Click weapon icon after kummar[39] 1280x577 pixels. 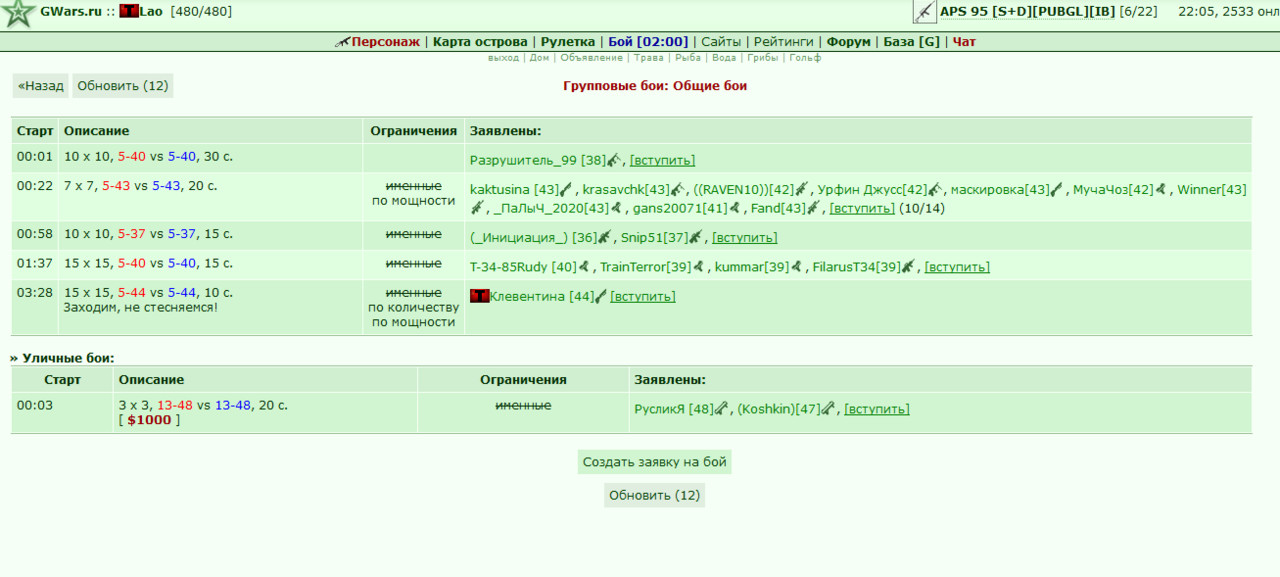796,267
